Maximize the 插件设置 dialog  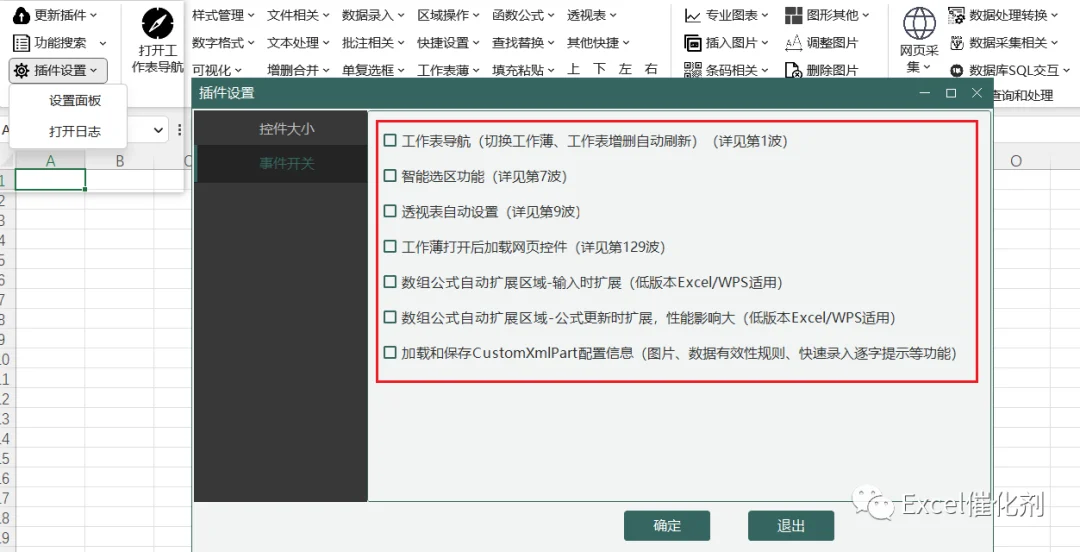(951, 93)
